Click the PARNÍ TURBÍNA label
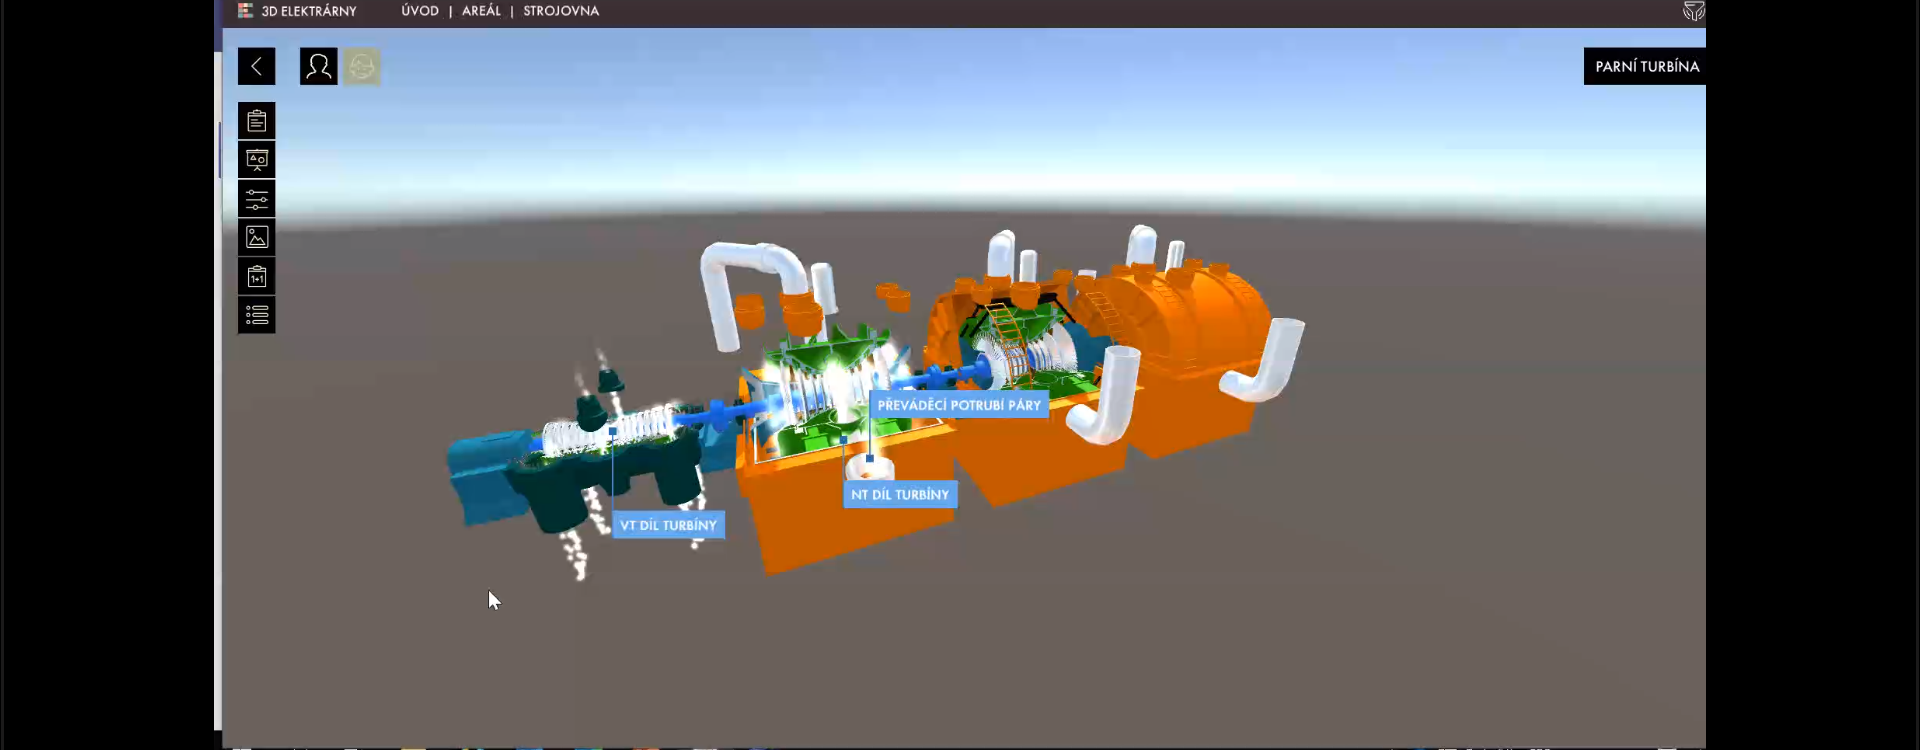The image size is (1920, 750). 1646,66
